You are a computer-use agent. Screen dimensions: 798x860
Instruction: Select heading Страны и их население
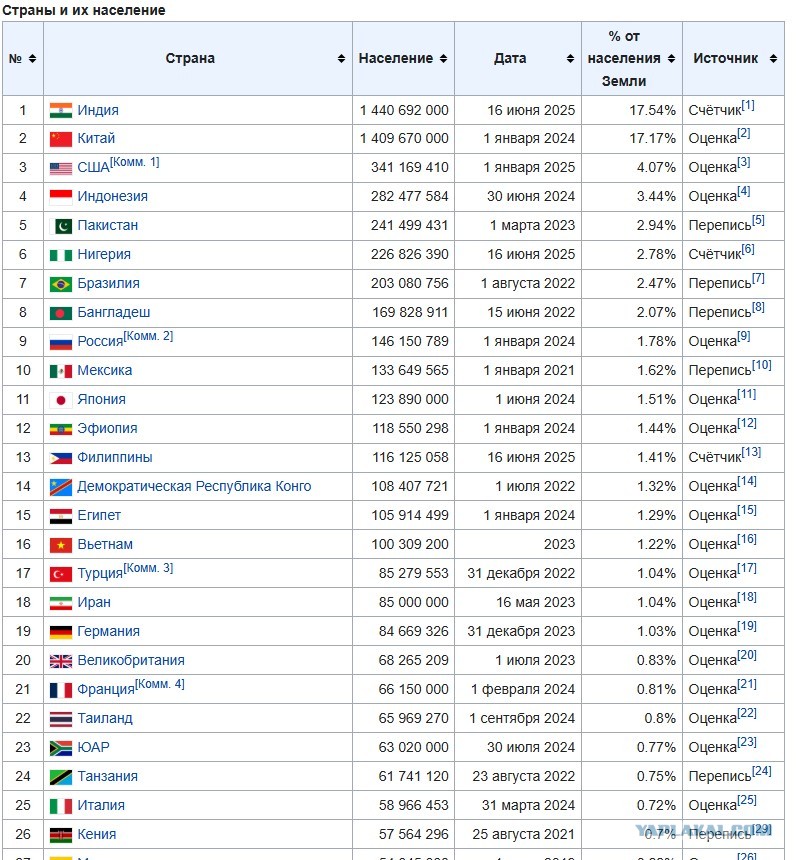[x=84, y=10]
